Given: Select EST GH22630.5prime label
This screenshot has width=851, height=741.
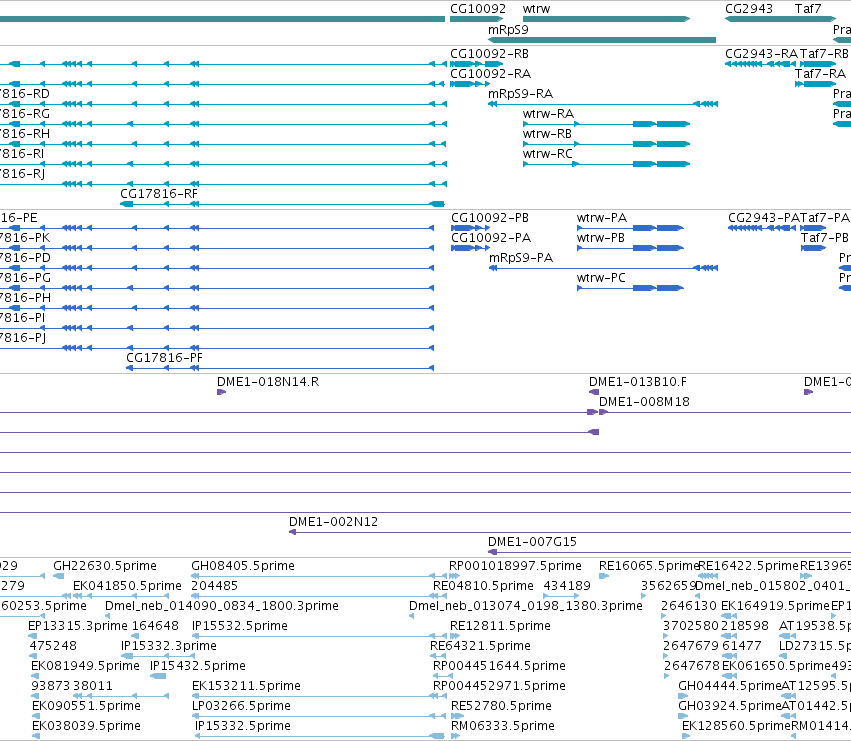Looking at the screenshot, I should 105,566.
